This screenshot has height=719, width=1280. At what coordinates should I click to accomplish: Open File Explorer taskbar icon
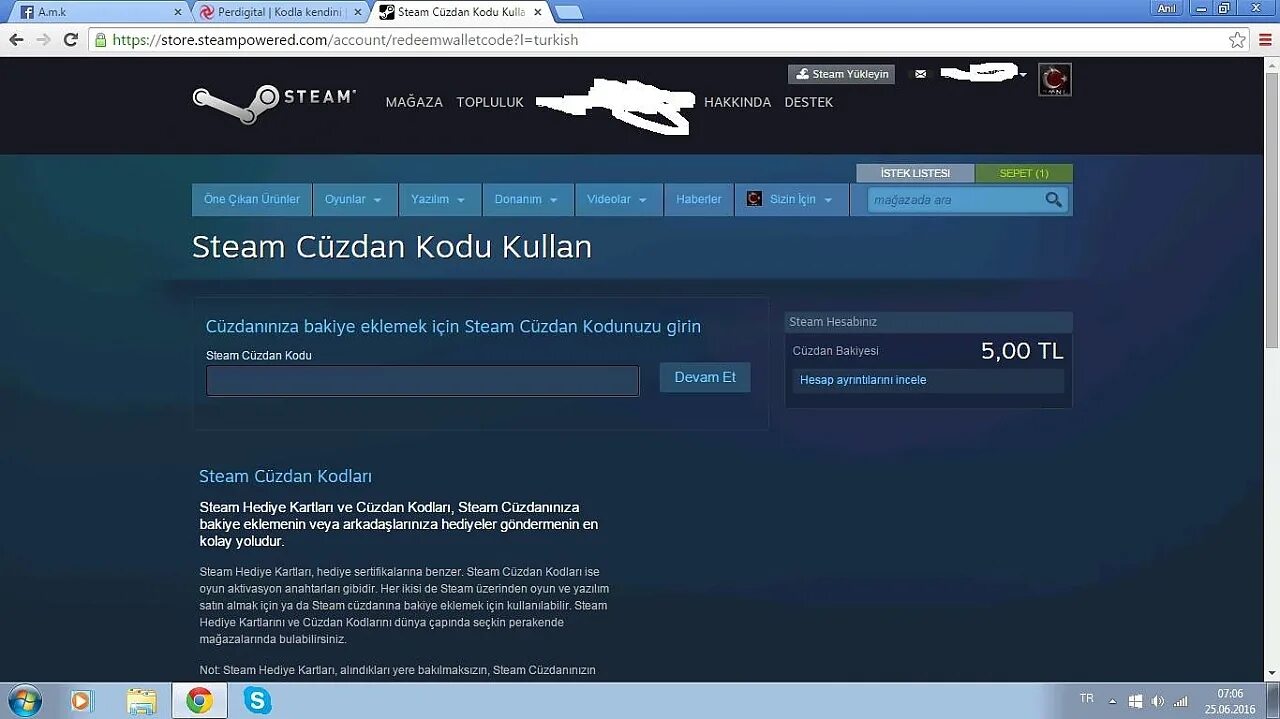tap(141, 701)
